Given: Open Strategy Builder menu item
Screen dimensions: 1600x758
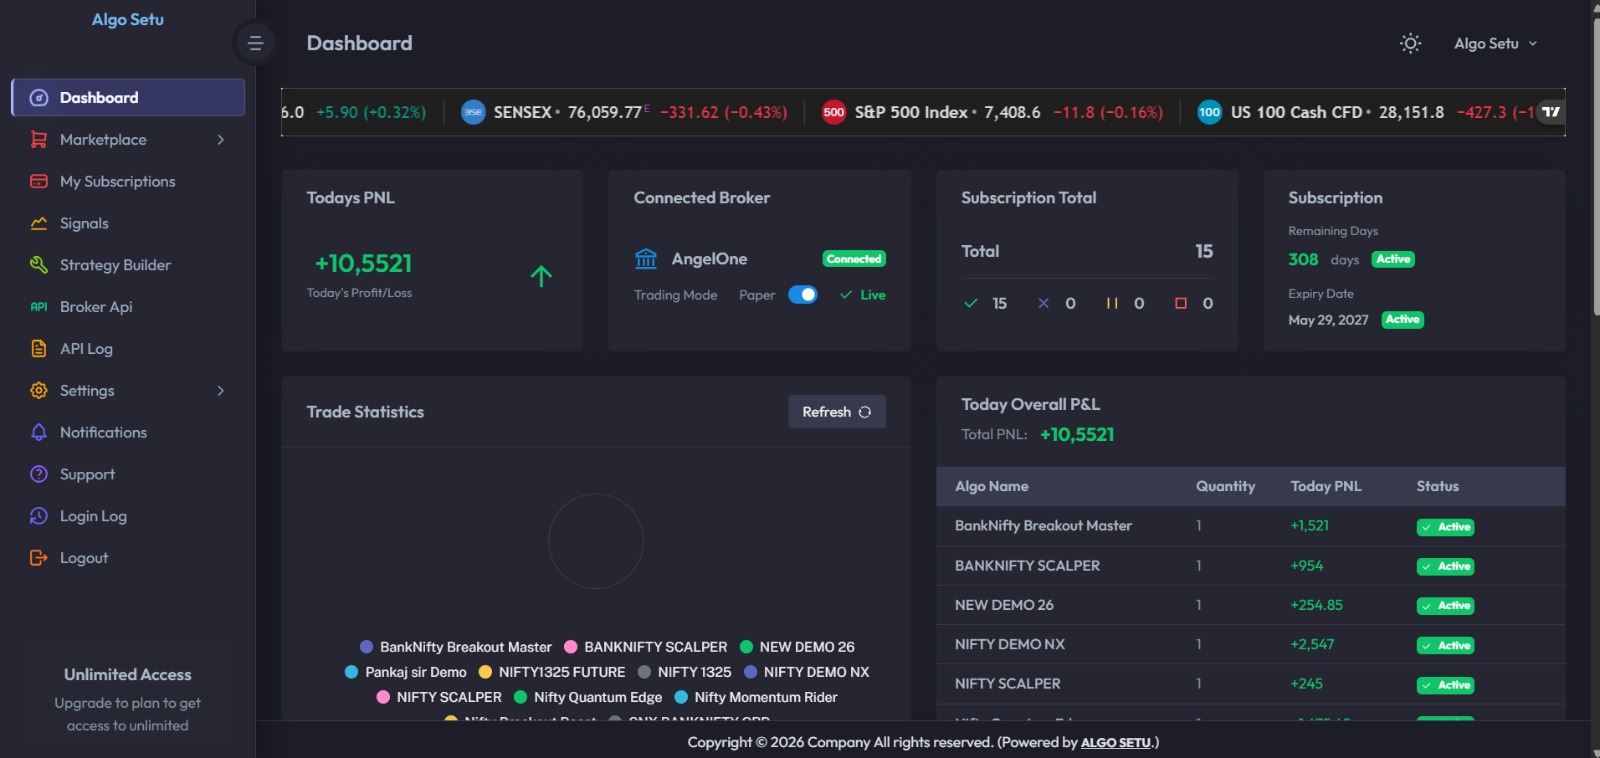Looking at the screenshot, I should [128, 265].
